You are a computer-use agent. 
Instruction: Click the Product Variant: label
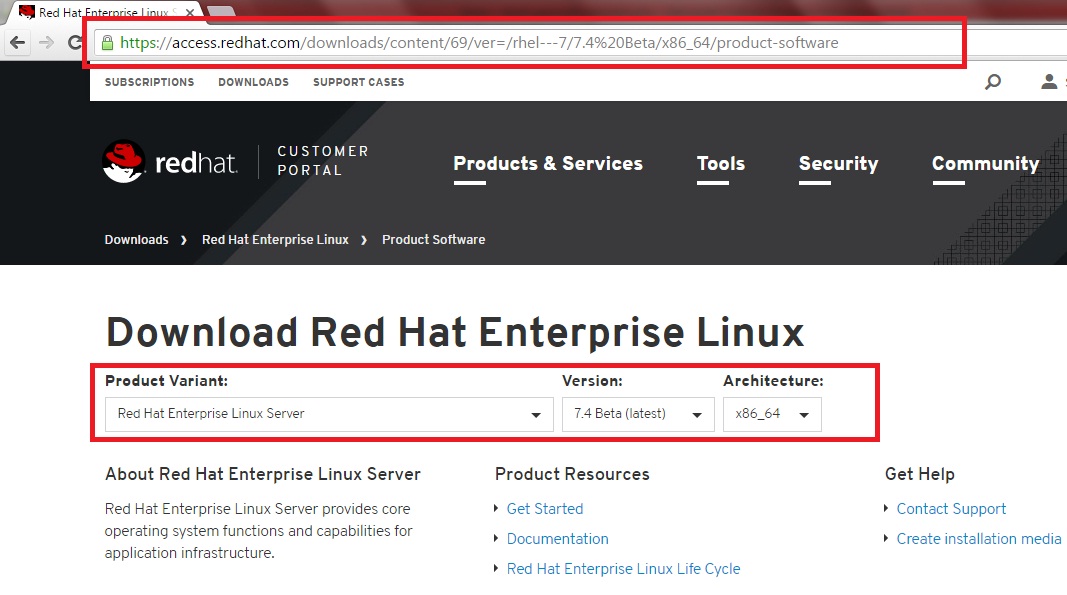(166, 381)
